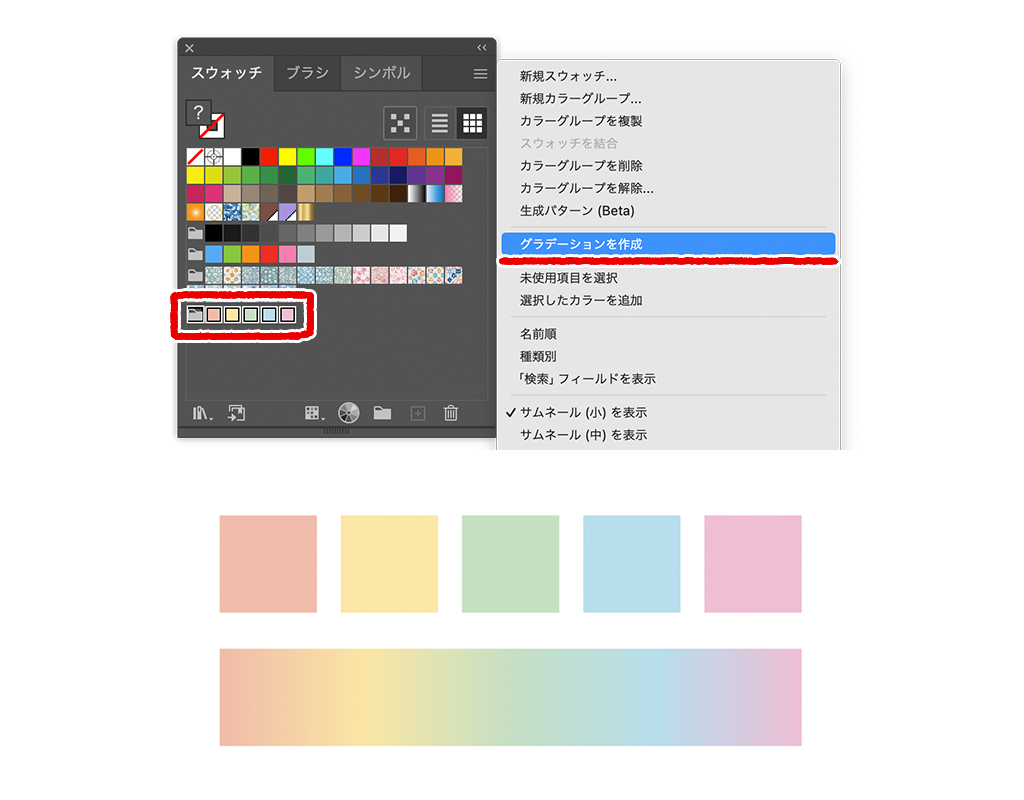1024x800 pixels.
Task: Click the swatch list scroll-up arrow
Action: coord(479,156)
